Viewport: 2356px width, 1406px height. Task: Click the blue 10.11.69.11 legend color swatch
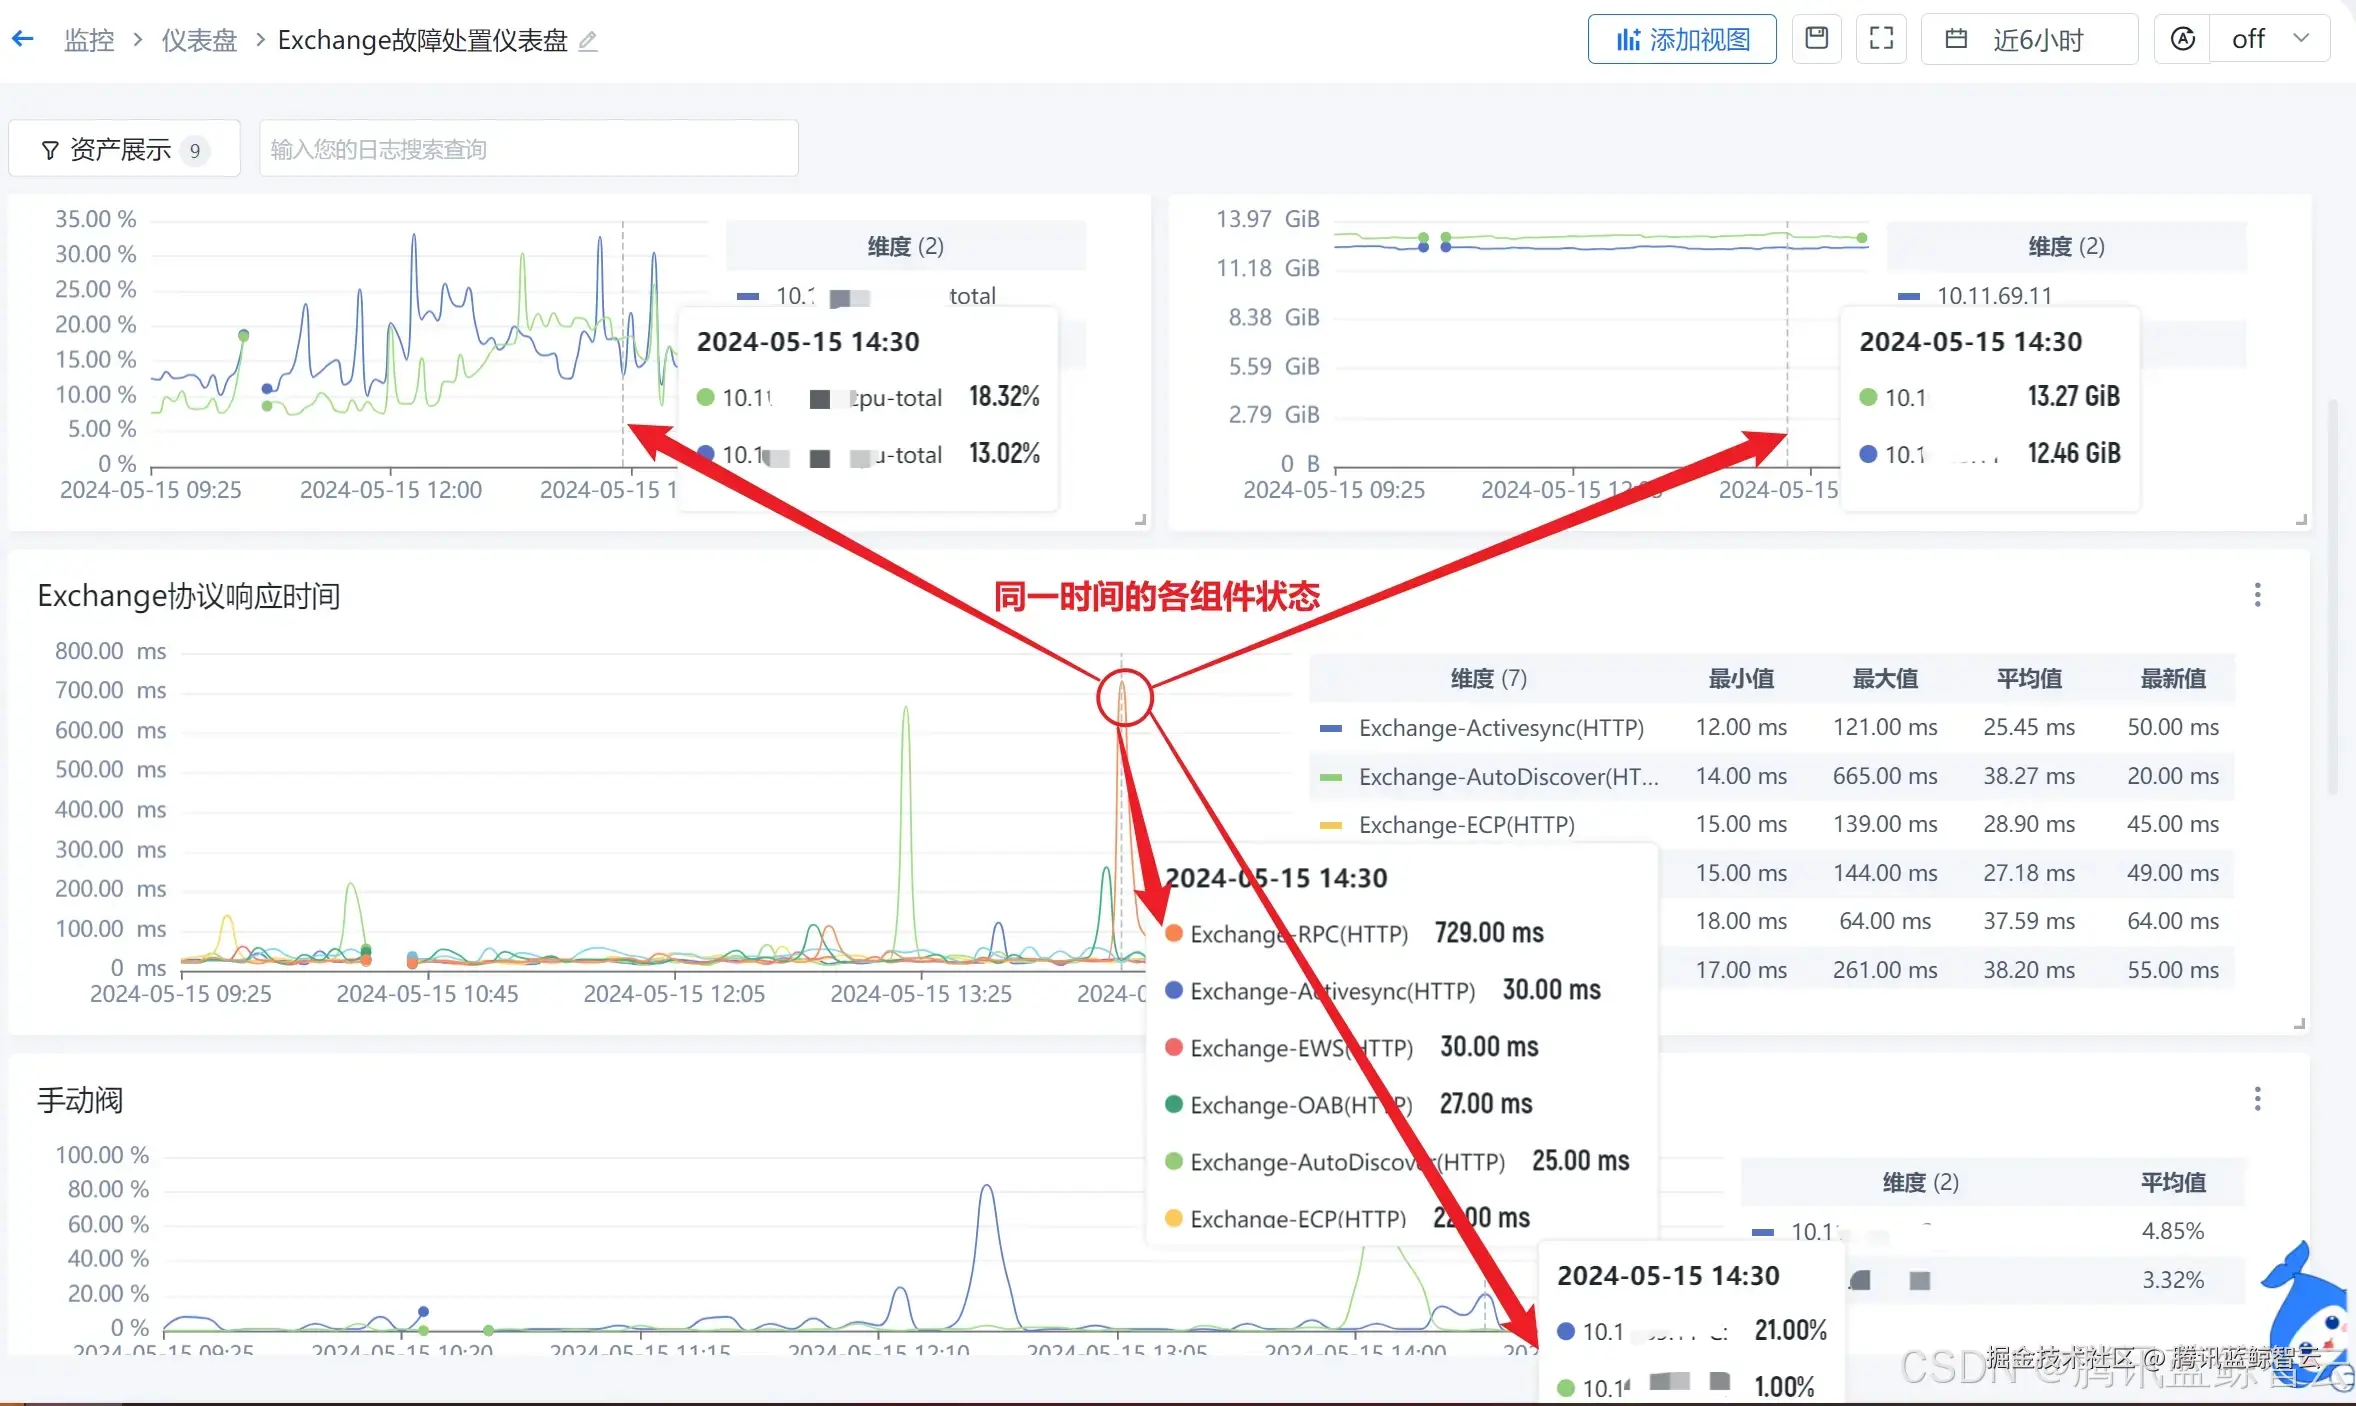tap(1908, 296)
